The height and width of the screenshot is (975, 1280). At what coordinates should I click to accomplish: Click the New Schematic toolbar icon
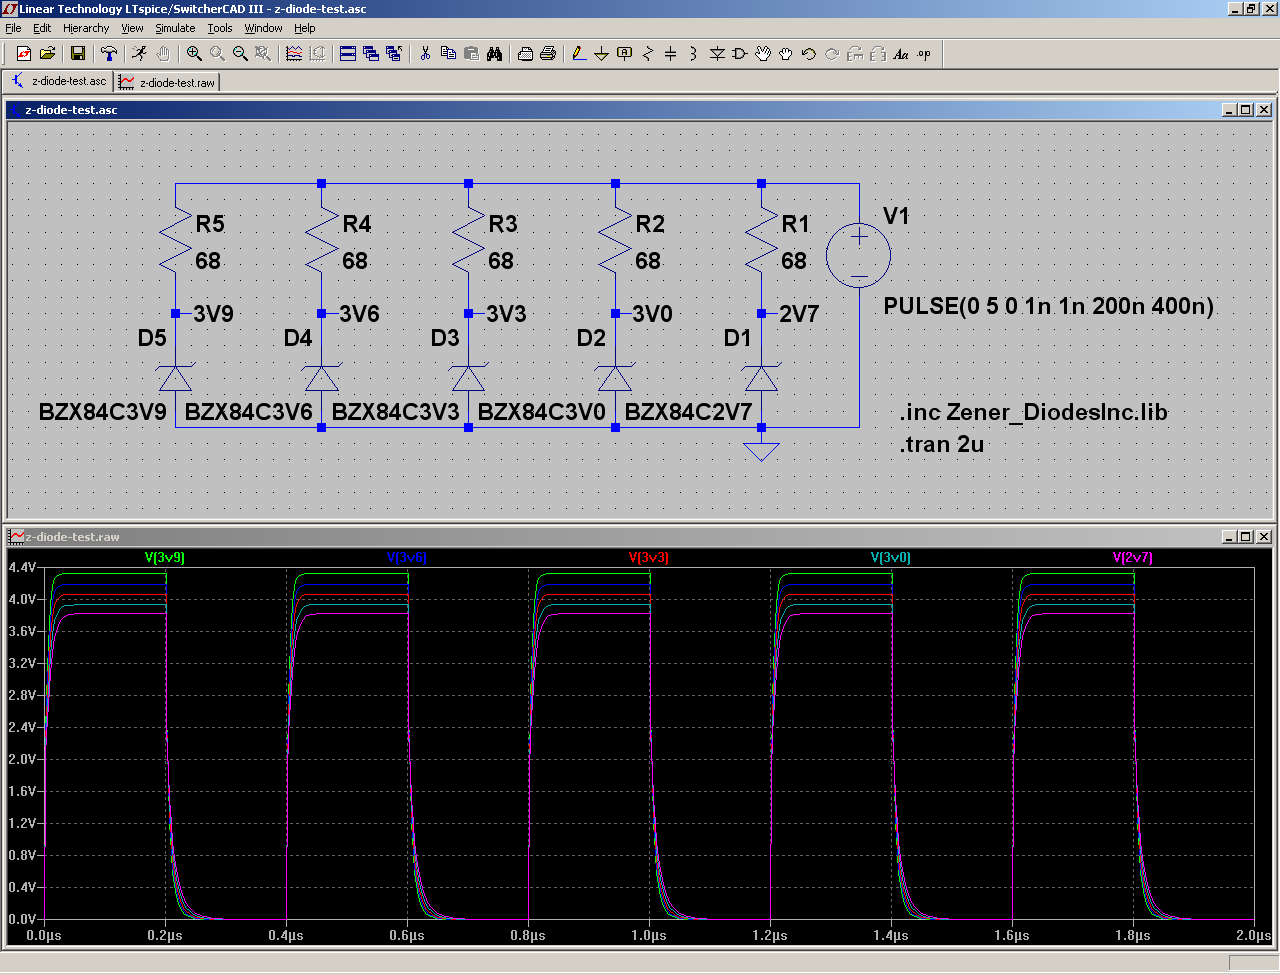(24, 54)
